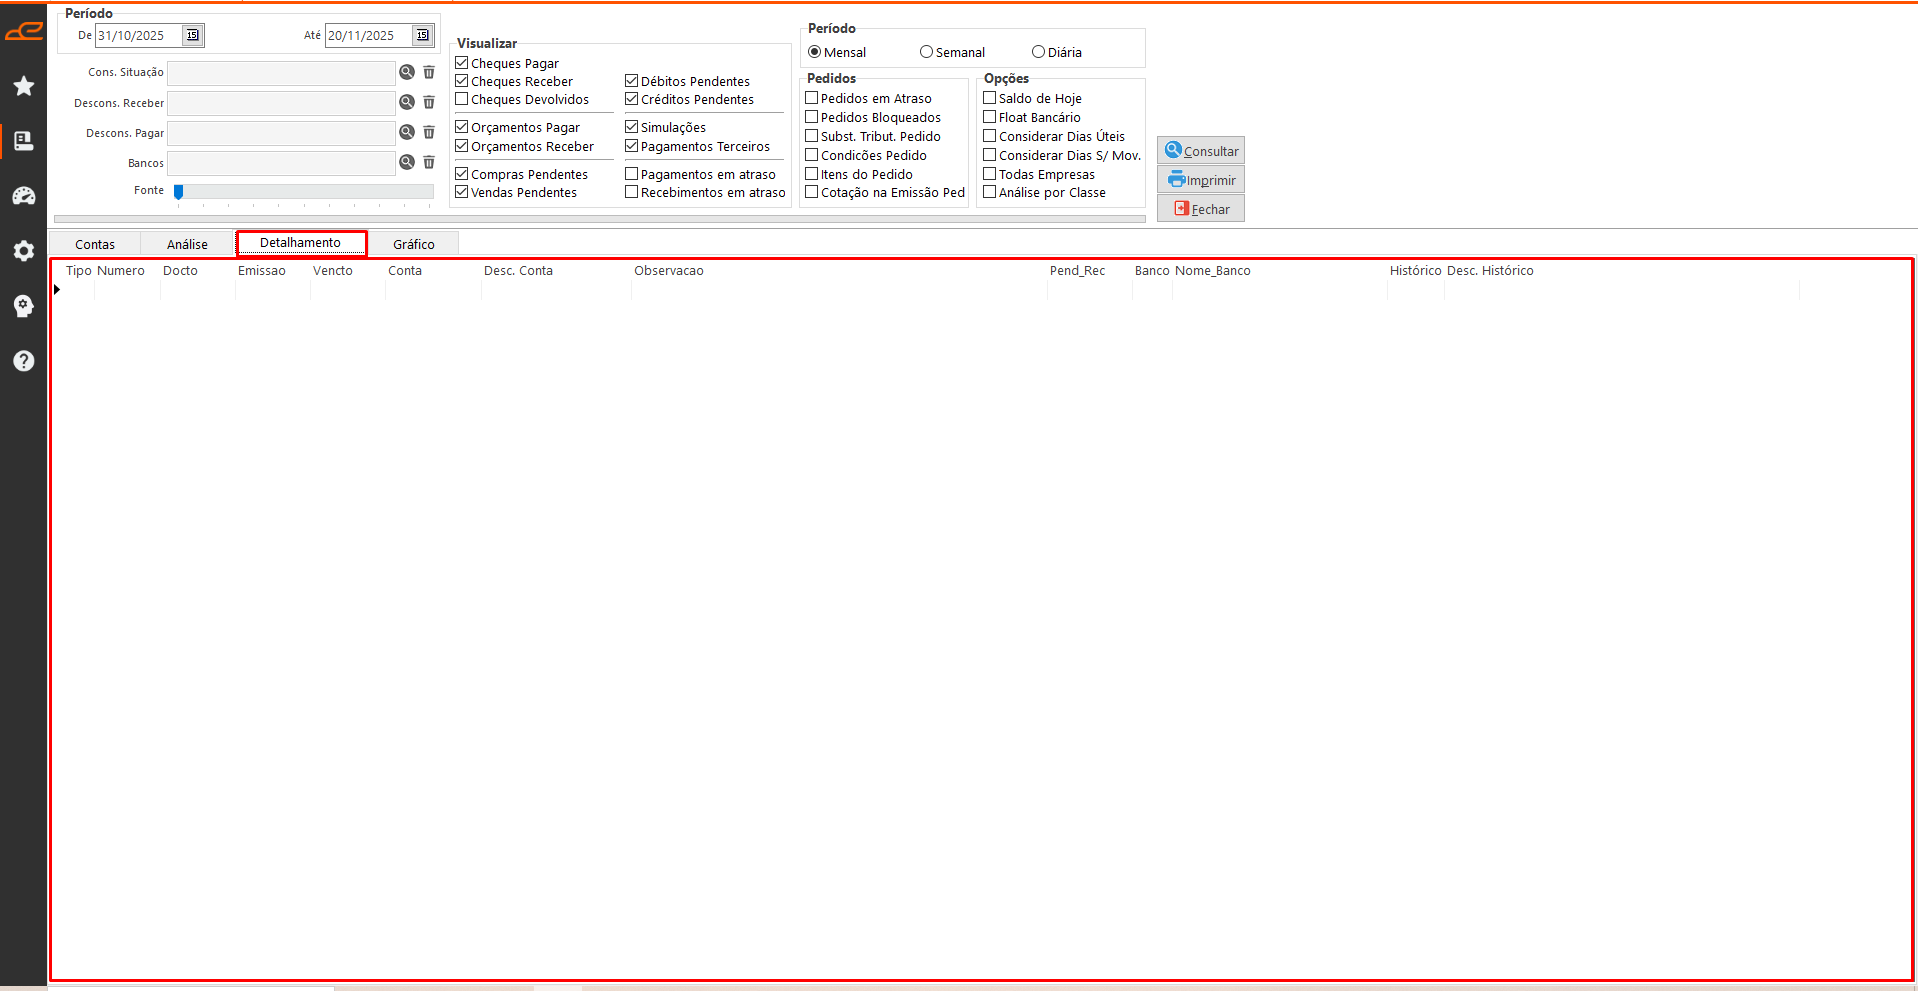Open the dashboard gauge sidebar icon

(24, 196)
